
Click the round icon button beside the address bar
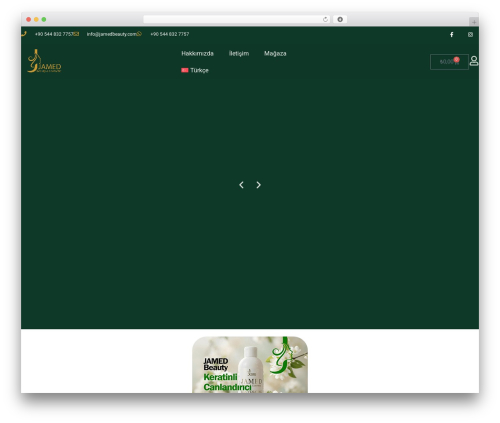coord(340,19)
